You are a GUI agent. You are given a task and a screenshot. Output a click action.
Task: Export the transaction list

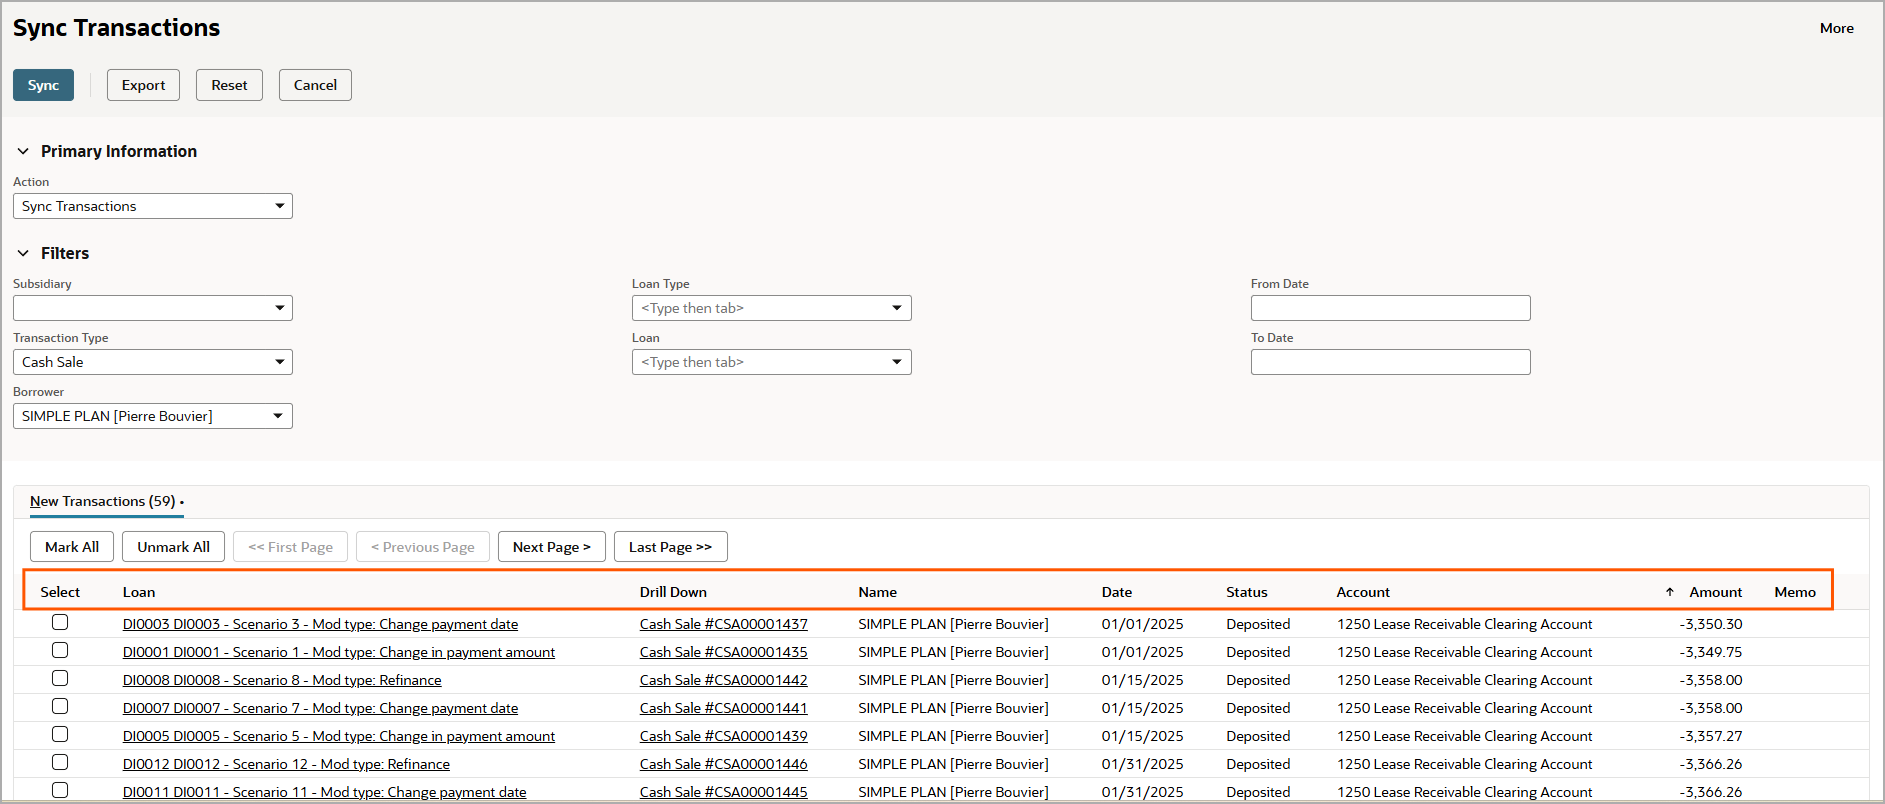[143, 85]
